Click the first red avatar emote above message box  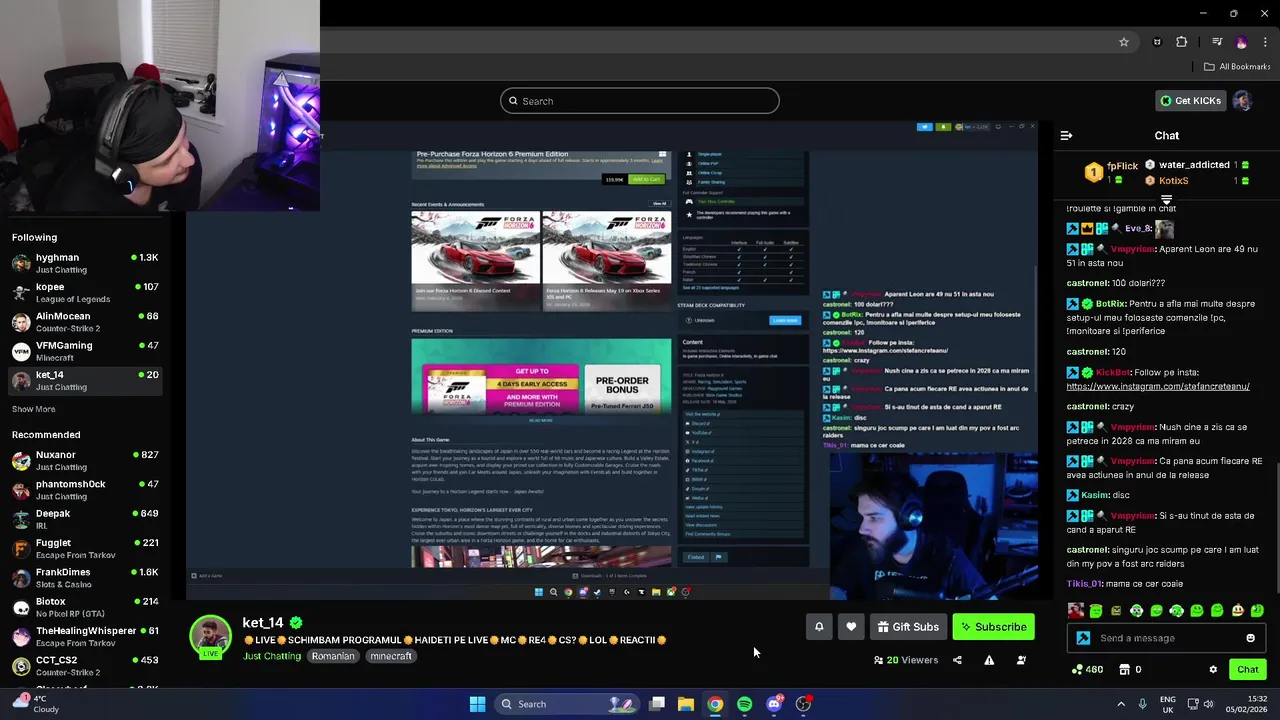1076,610
